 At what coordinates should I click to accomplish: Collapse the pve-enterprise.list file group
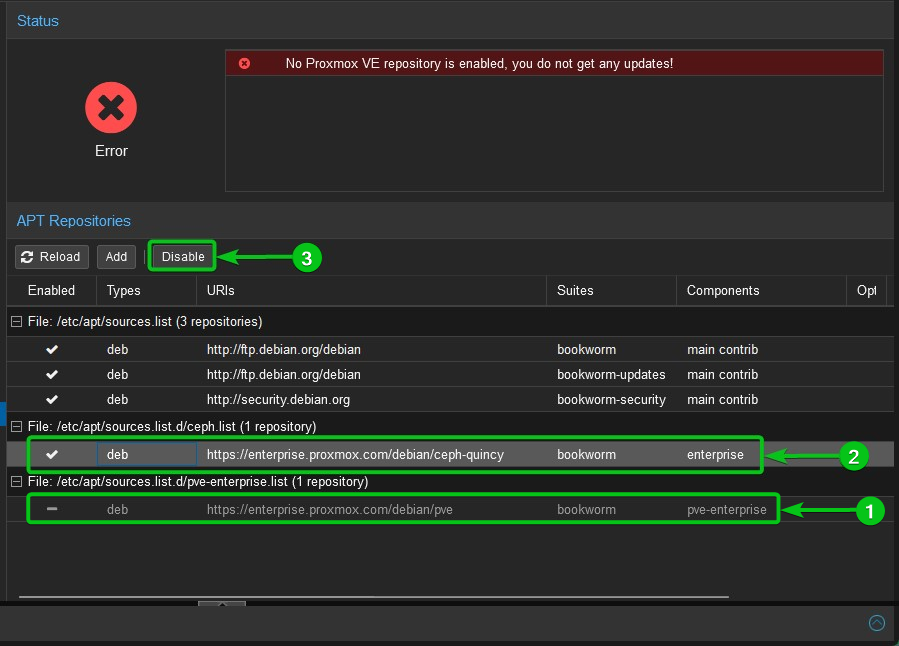click(17, 481)
